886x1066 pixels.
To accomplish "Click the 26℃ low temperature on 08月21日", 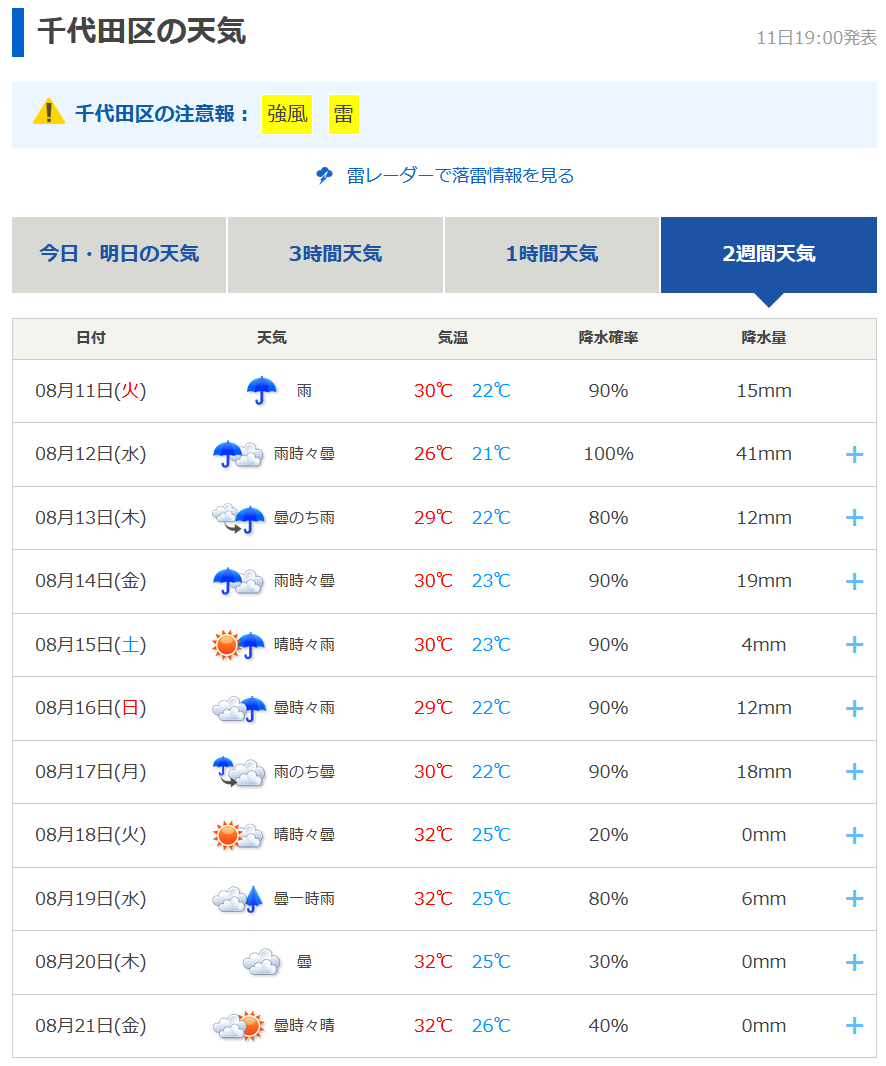I will pyautogui.click(x=491, y=1026).
